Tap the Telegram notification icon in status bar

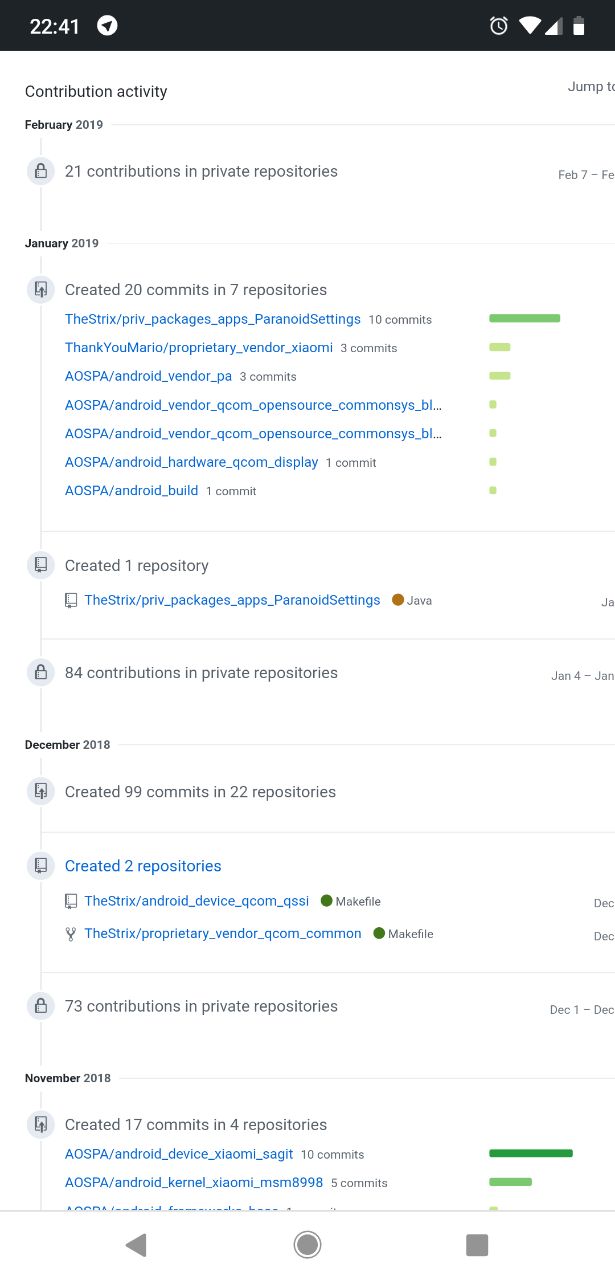click(107, 26)
